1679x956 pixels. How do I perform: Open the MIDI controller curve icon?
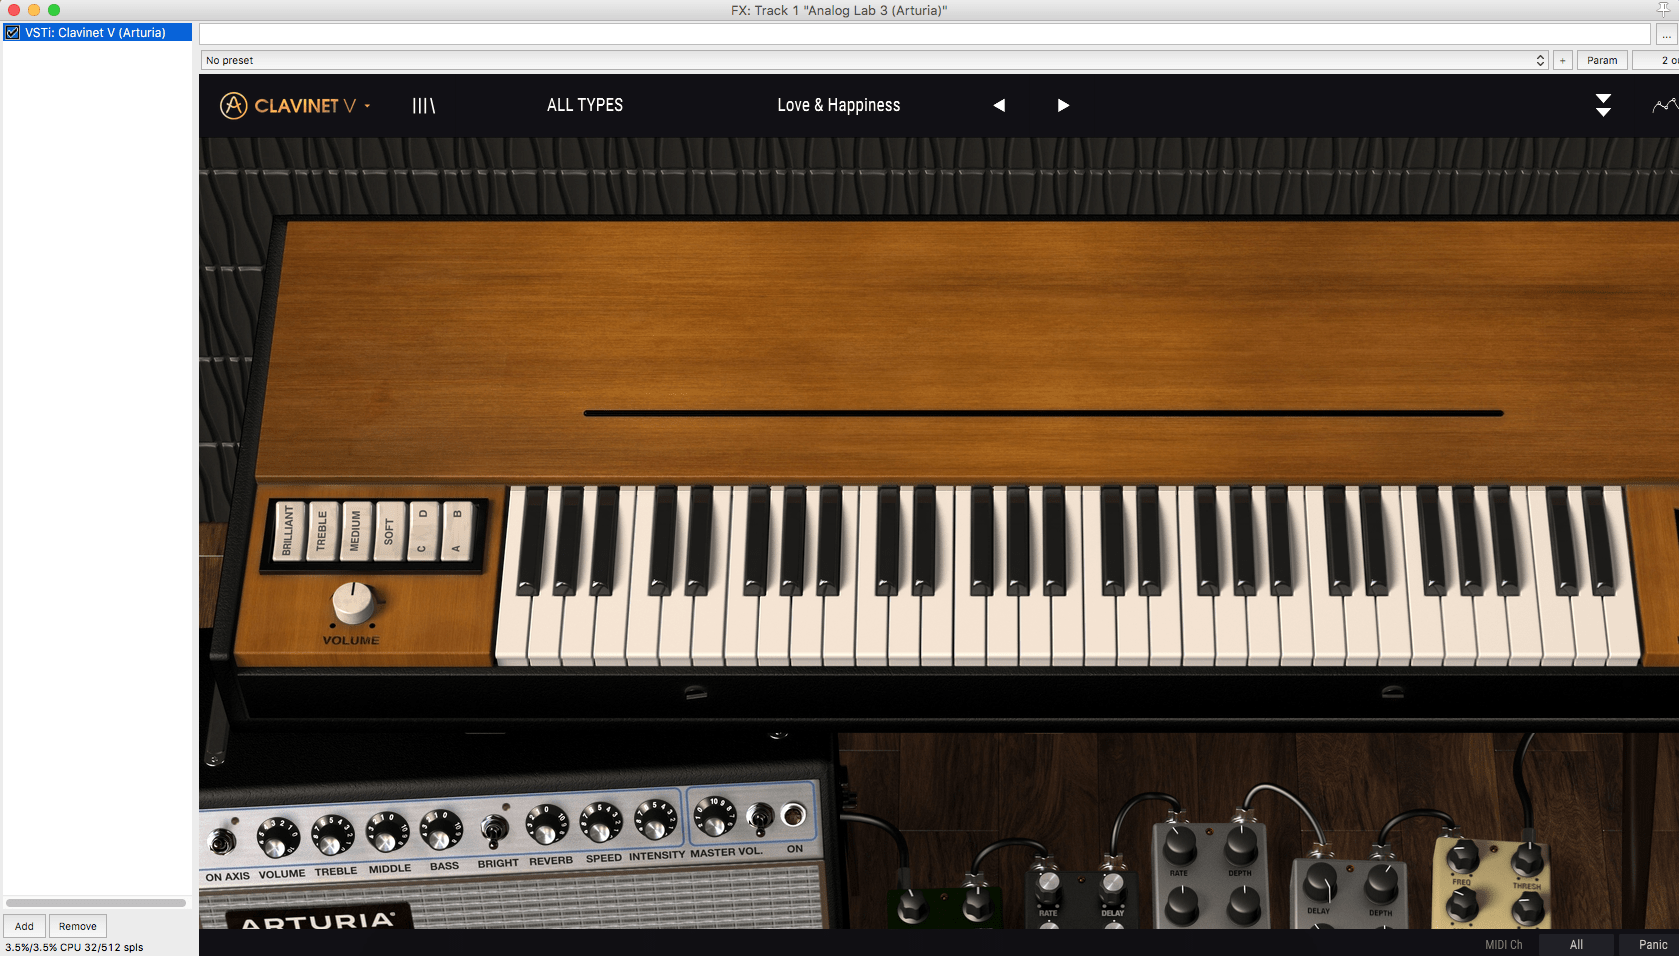tap(1664, 105)
